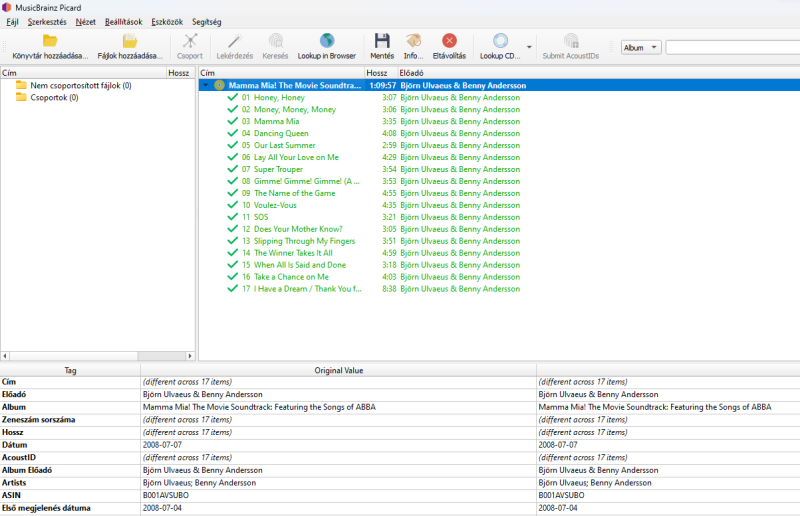Image resolution: width=800 pixels, height=516 pixels.
Task: Open the Eszközök menu
Action: click(x=167, y=22)
